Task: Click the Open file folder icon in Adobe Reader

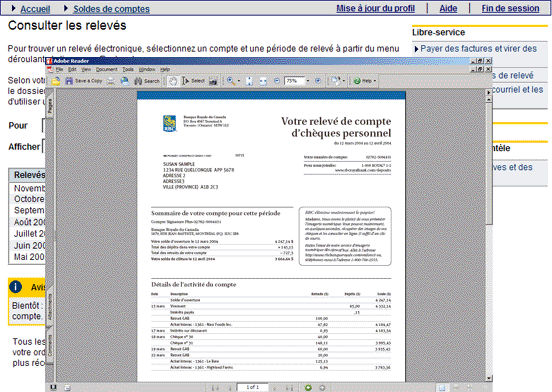Action: (x=56, y=81)
